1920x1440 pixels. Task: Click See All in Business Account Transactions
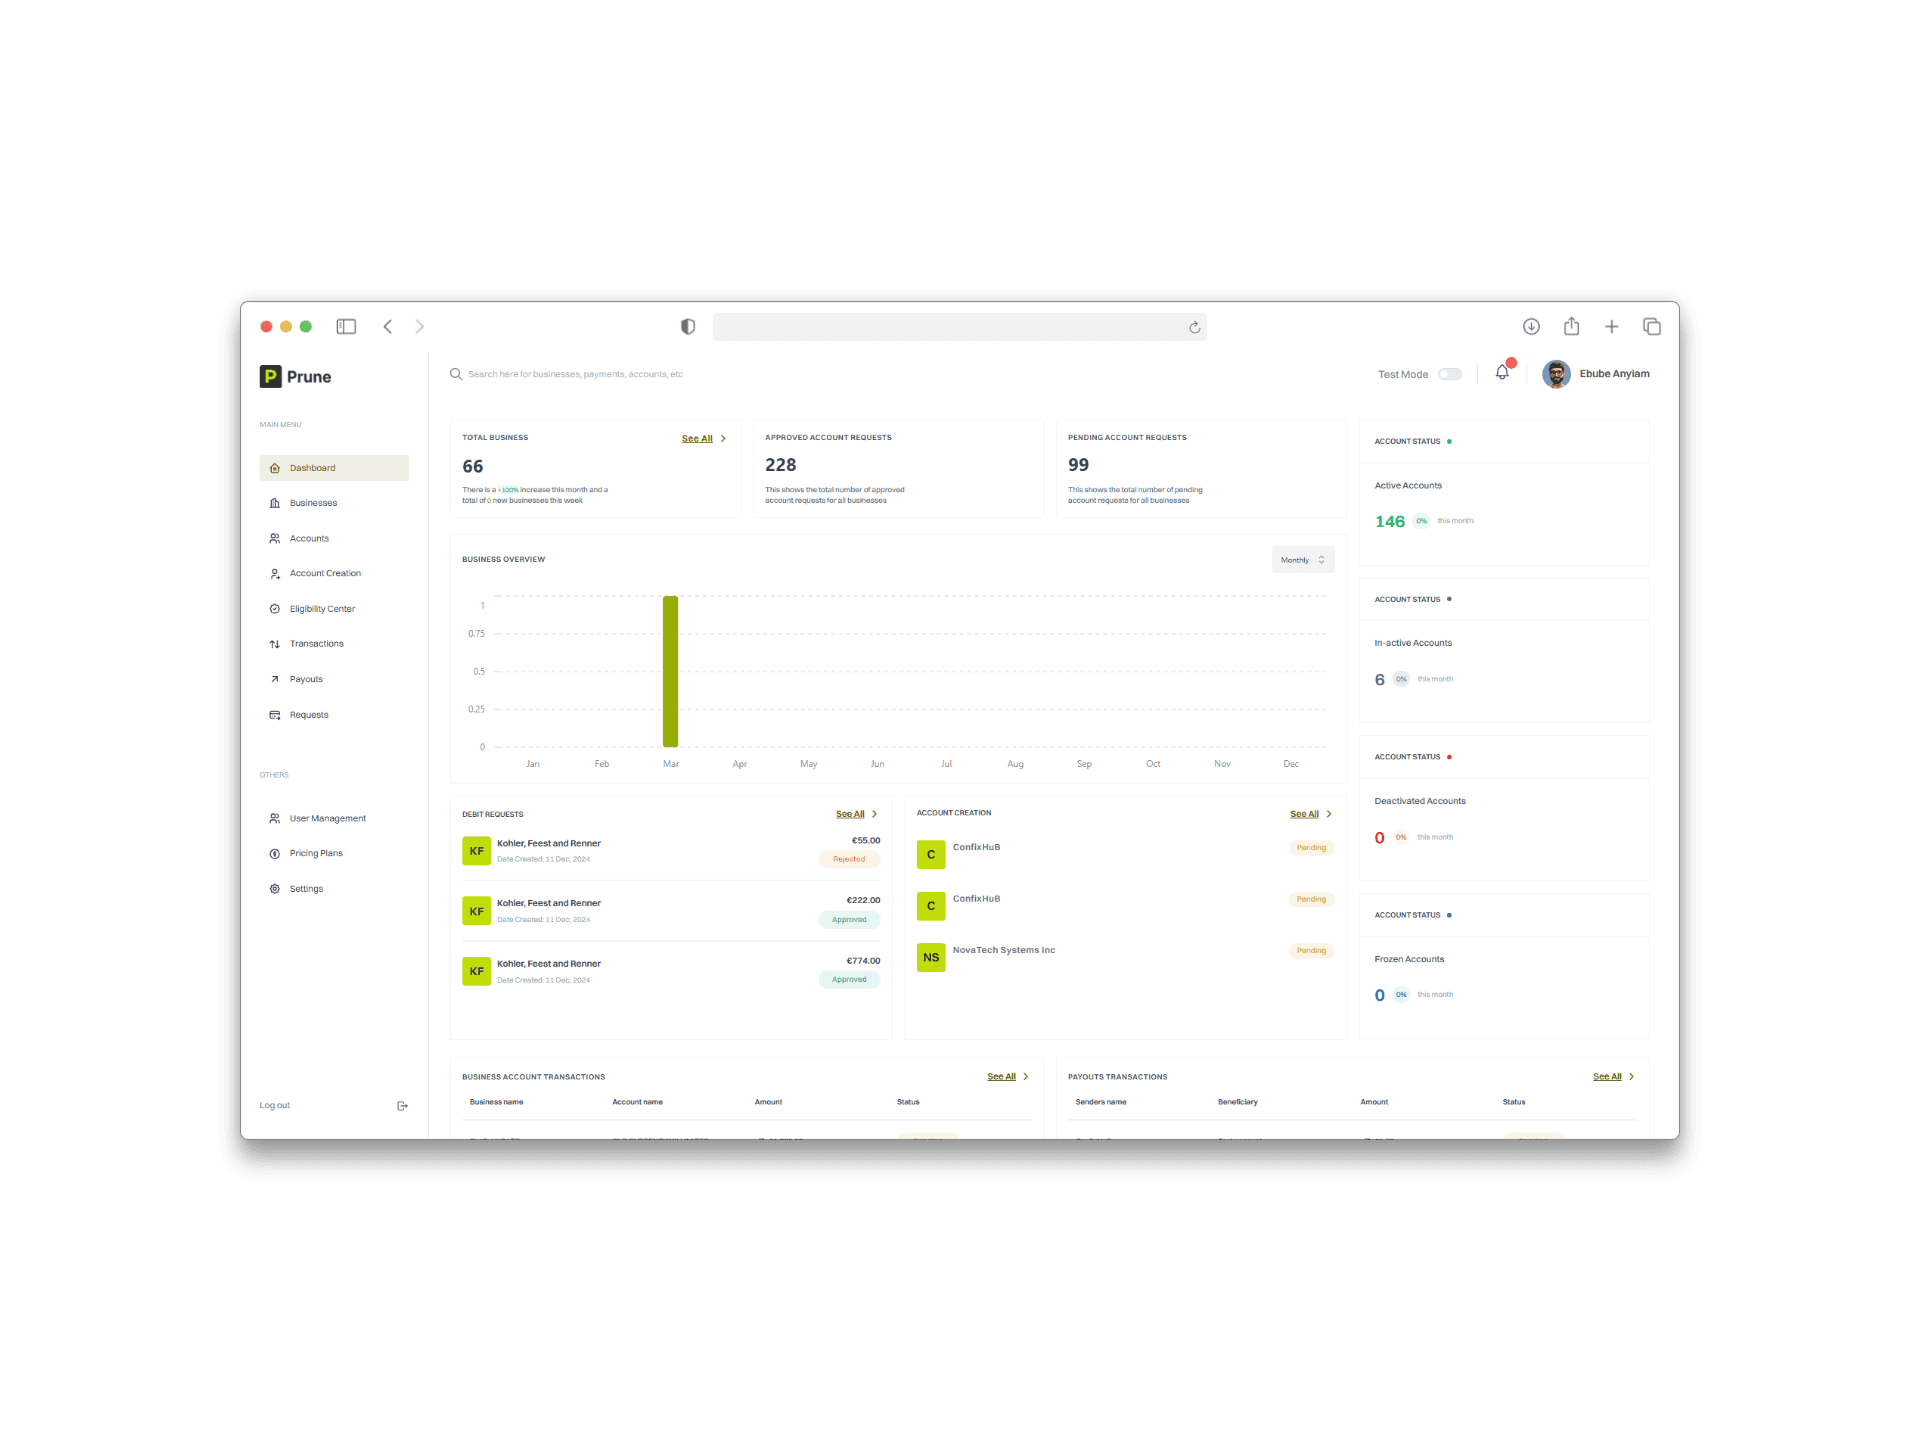1001,1077
